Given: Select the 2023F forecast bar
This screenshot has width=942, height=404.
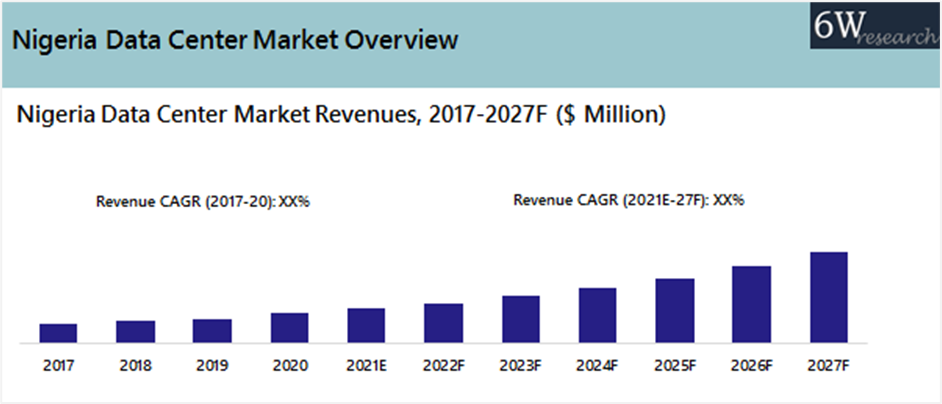Looking at the screenshot, I should (x=520, y=319).
